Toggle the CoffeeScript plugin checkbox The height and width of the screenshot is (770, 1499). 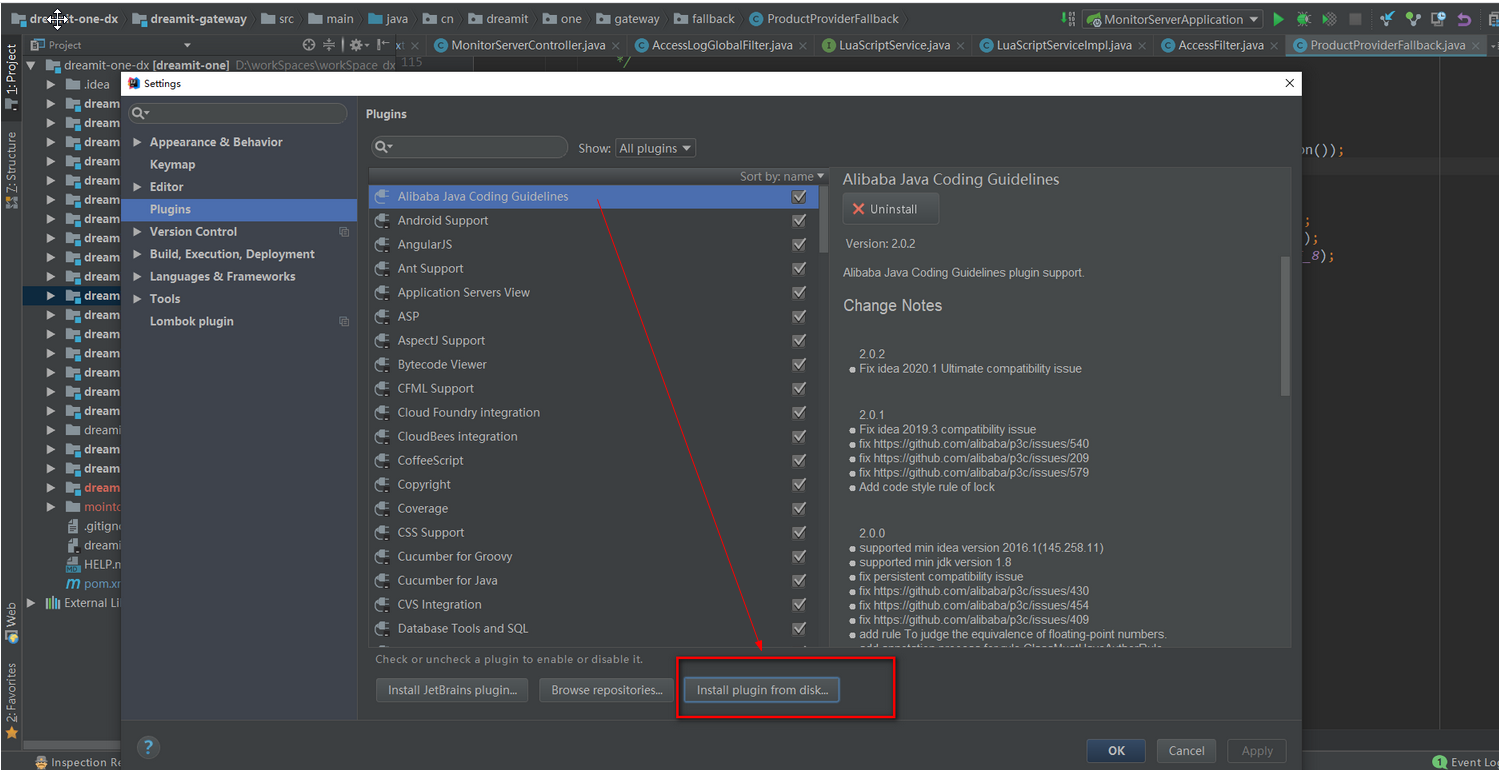click(798, 461)
